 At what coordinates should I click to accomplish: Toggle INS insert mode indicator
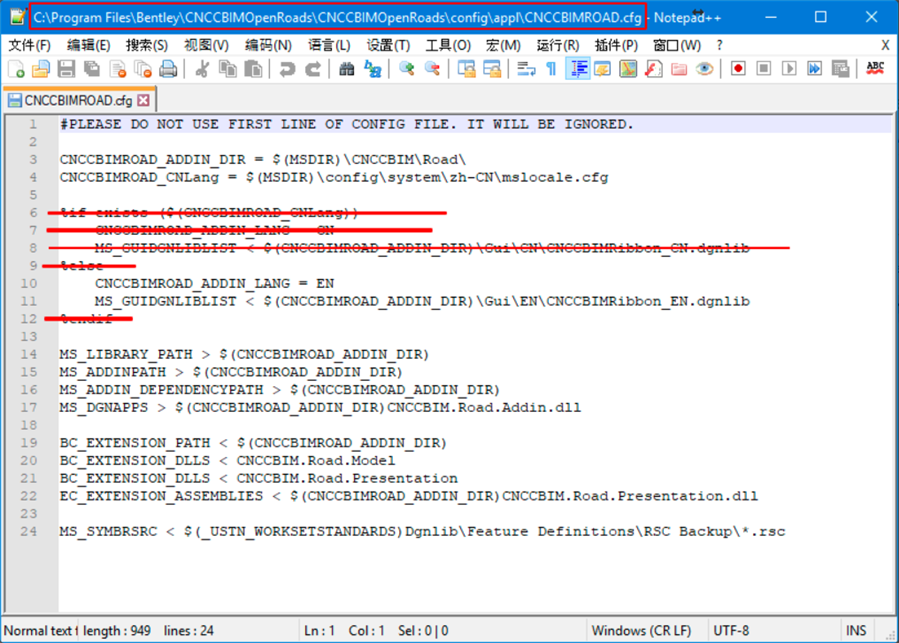point(856,630)
